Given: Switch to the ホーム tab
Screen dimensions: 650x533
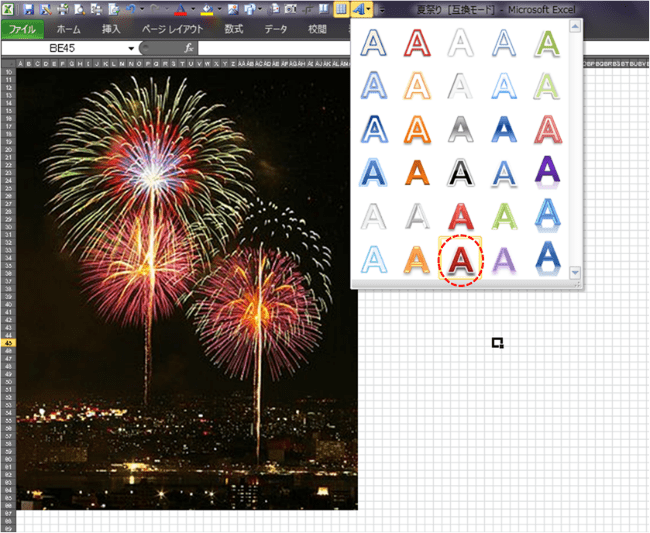Looking at the screenshot, I should 69,29.
